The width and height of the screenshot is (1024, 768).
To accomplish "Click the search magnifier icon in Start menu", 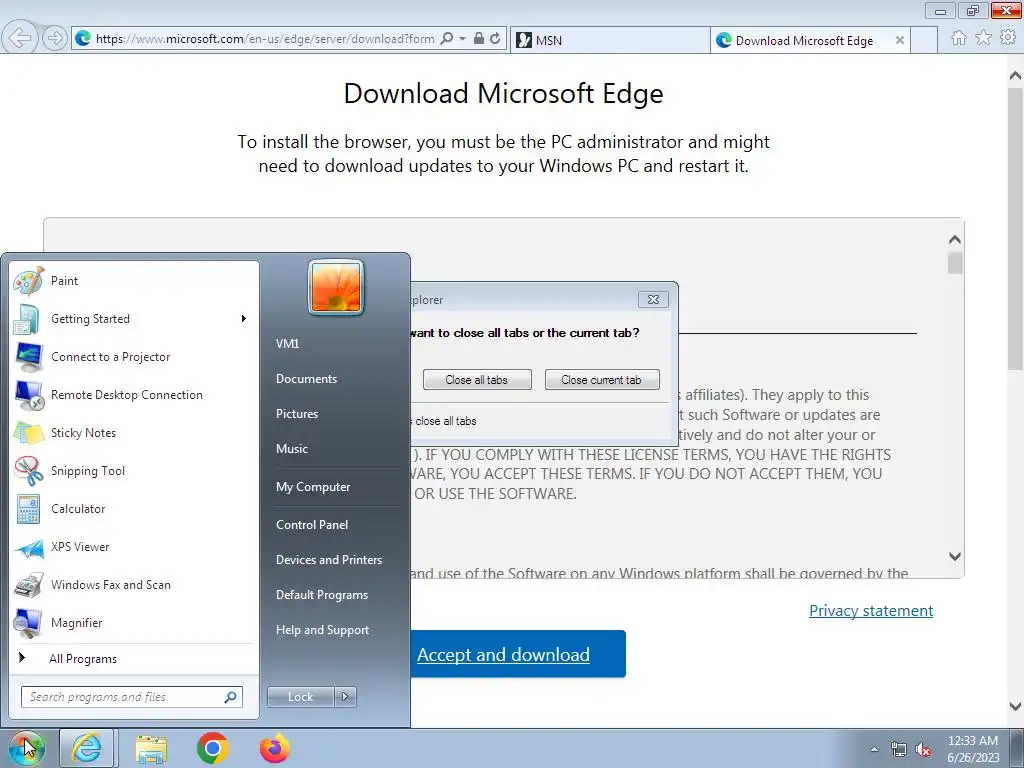I will [231, 697].
